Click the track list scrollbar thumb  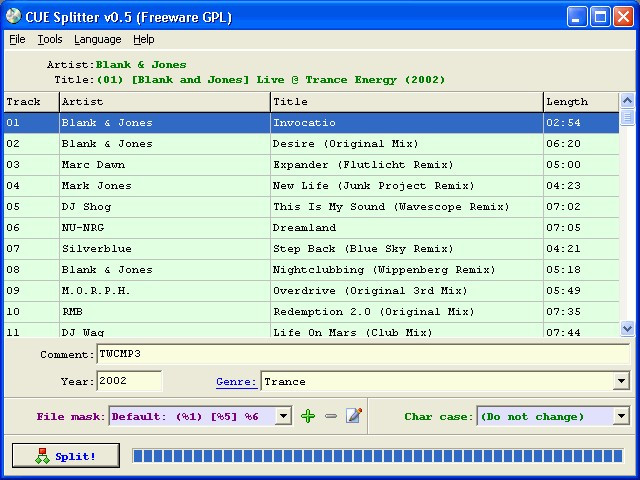tap(627, 117)
